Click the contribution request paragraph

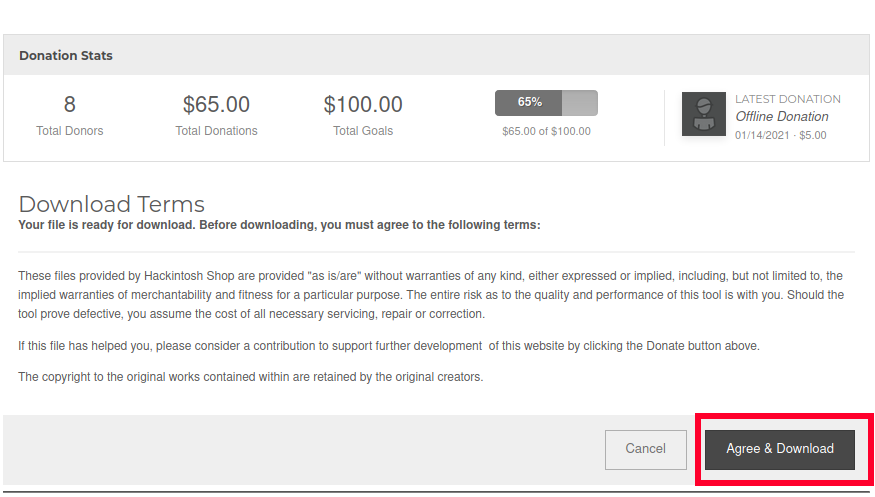(x=389, y=346)
